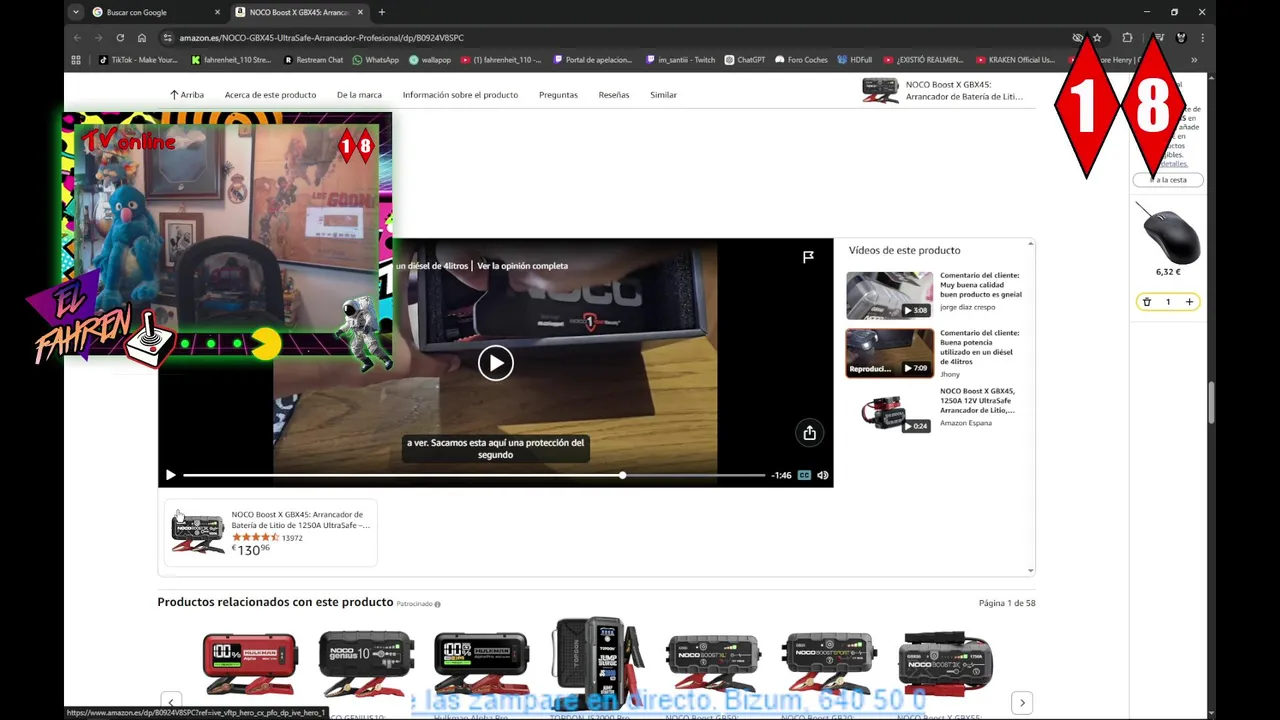Screen dimensions: 1280x720
Task: Click the video progress slider handle
Action: 622,475
